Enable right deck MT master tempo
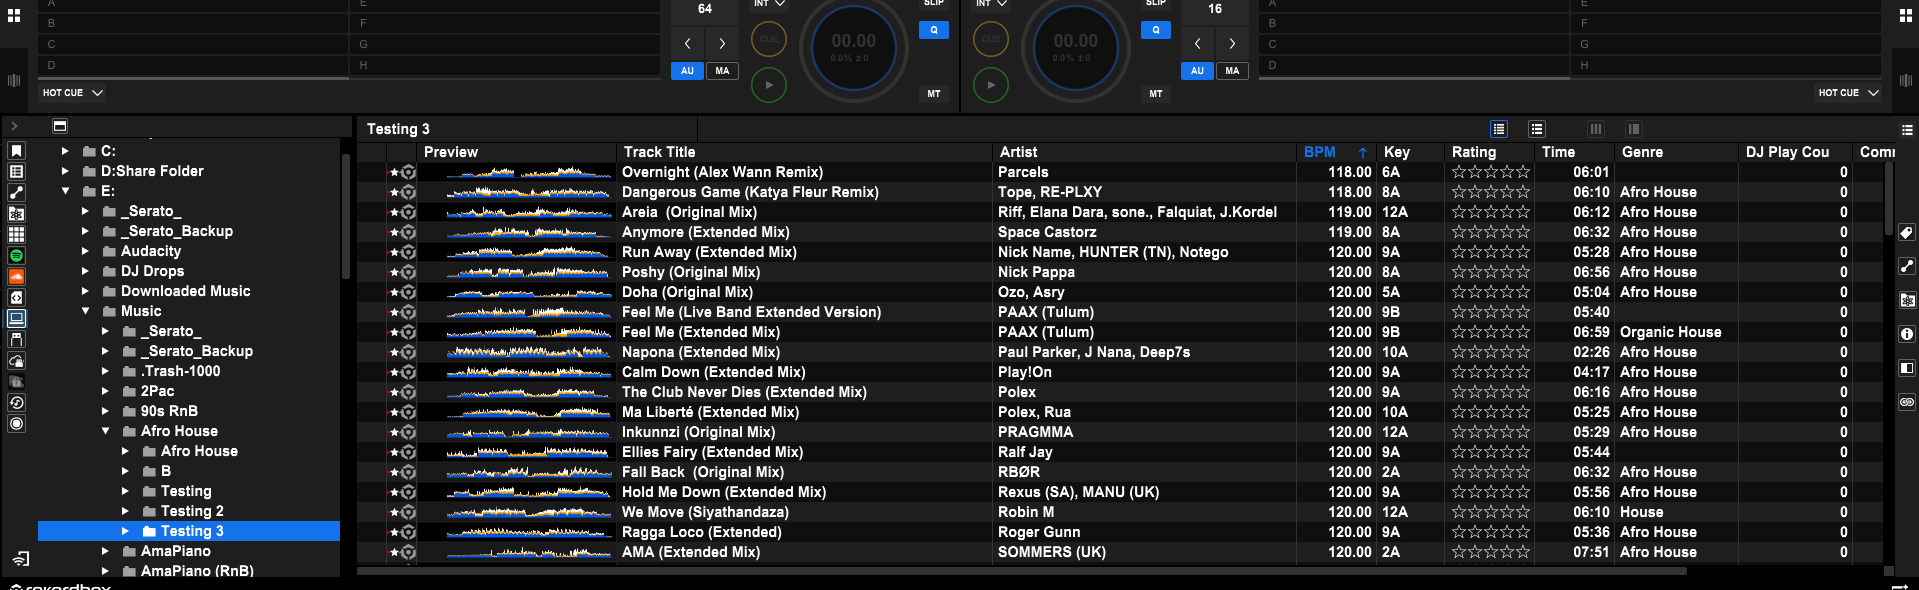Image resolution: width=1919 pixels, height=590 pixels. (x=1156, y=94)
